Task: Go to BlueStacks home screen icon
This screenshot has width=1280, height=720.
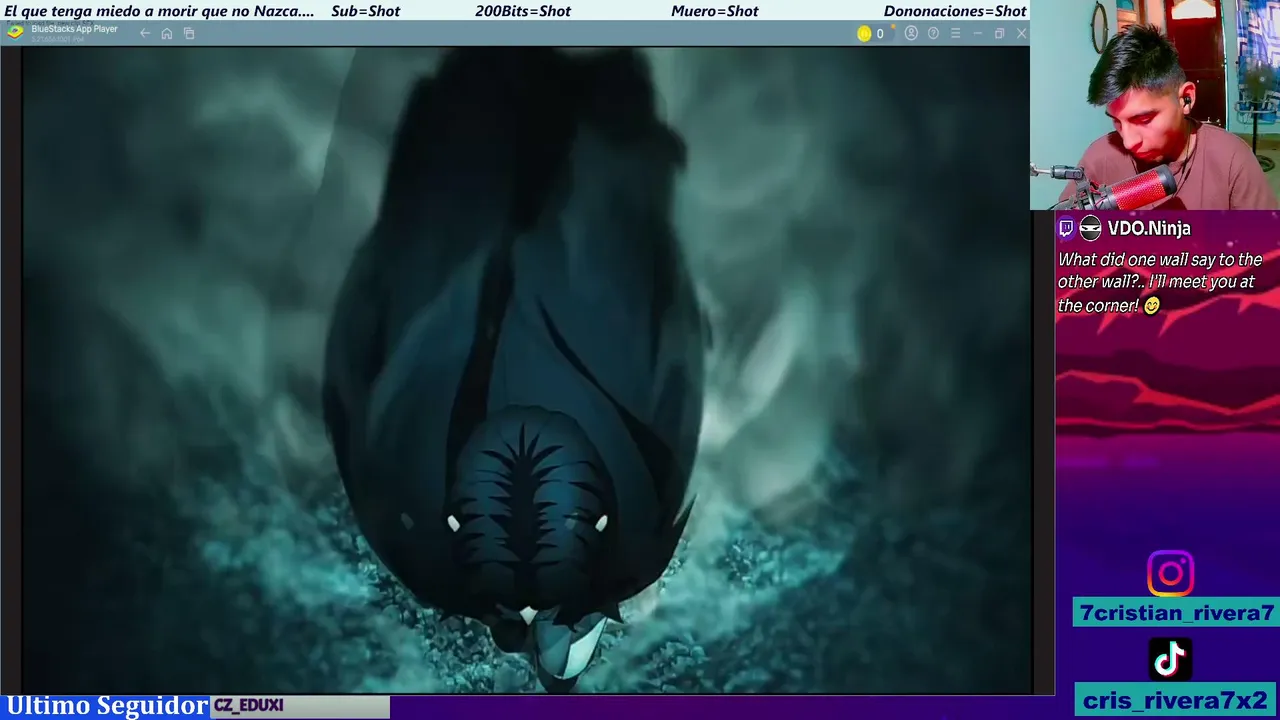Action: [167, 33]
